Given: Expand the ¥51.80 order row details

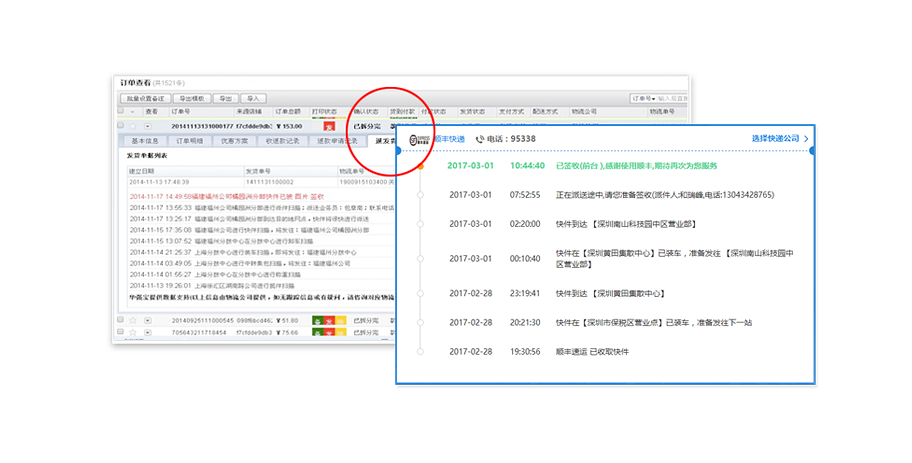Looking at the screenshot, I should click(x=148, y=320).
